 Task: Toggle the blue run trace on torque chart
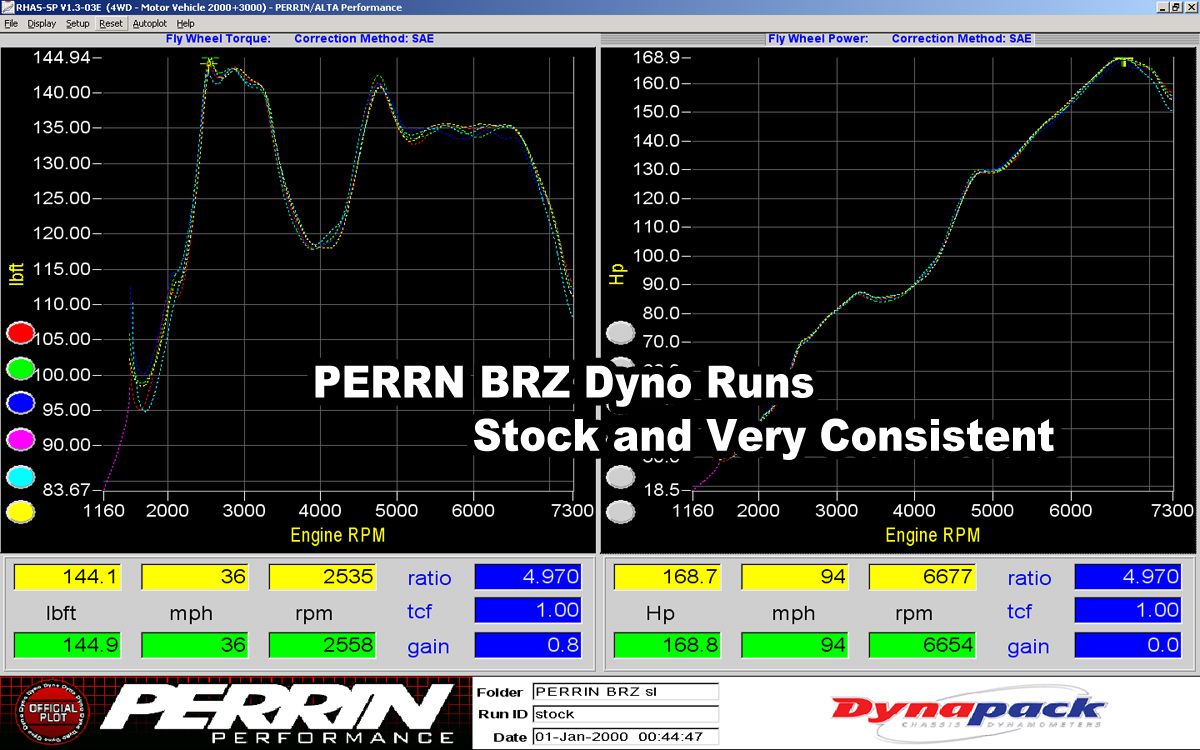tap(20, 404)
